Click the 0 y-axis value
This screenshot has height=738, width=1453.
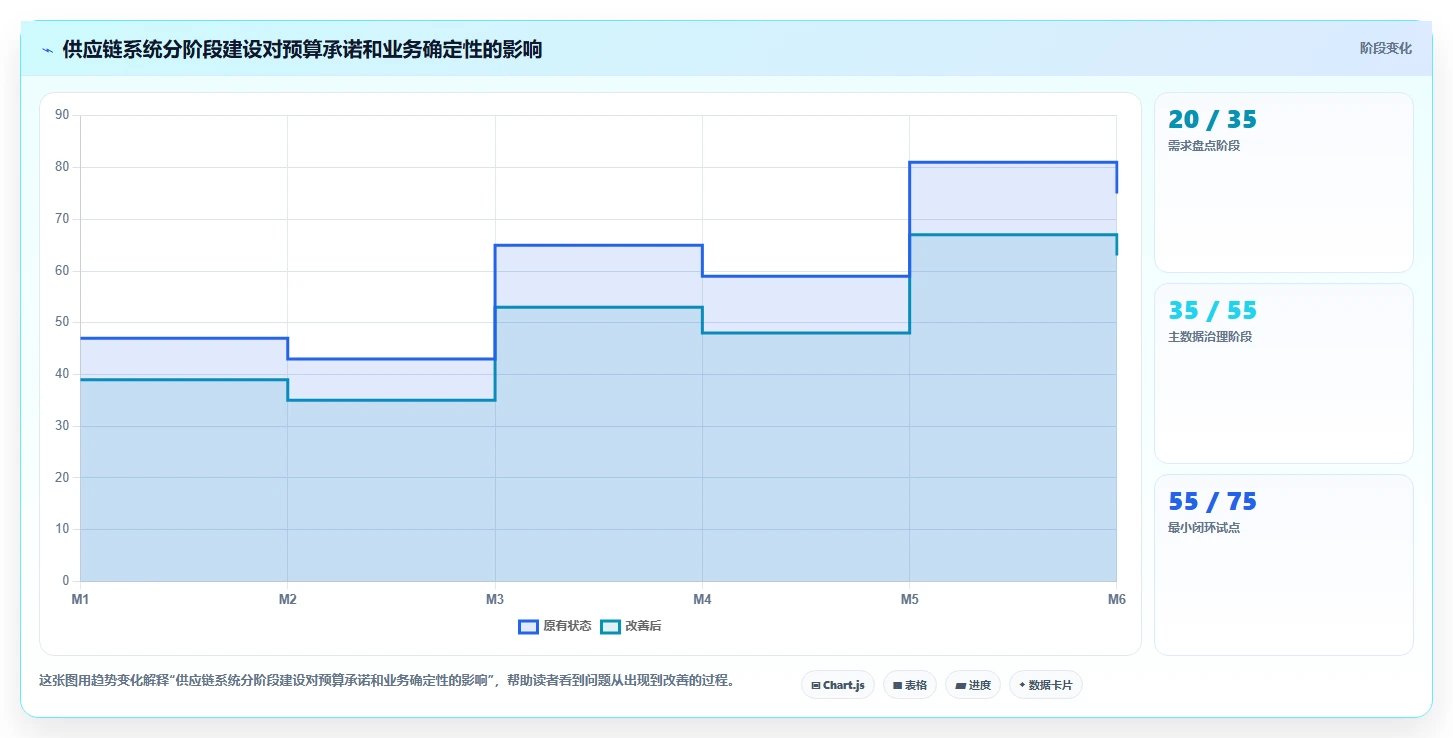pyautogui.click(x=66, y=581)
